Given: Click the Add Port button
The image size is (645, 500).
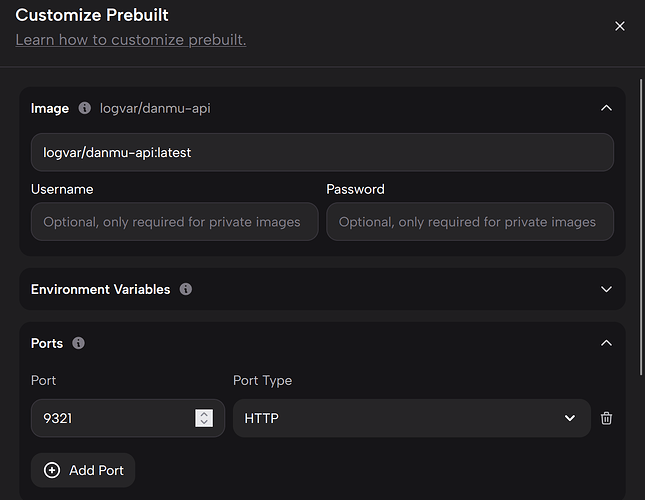Looking at the screenshot, I should (83, 470).
